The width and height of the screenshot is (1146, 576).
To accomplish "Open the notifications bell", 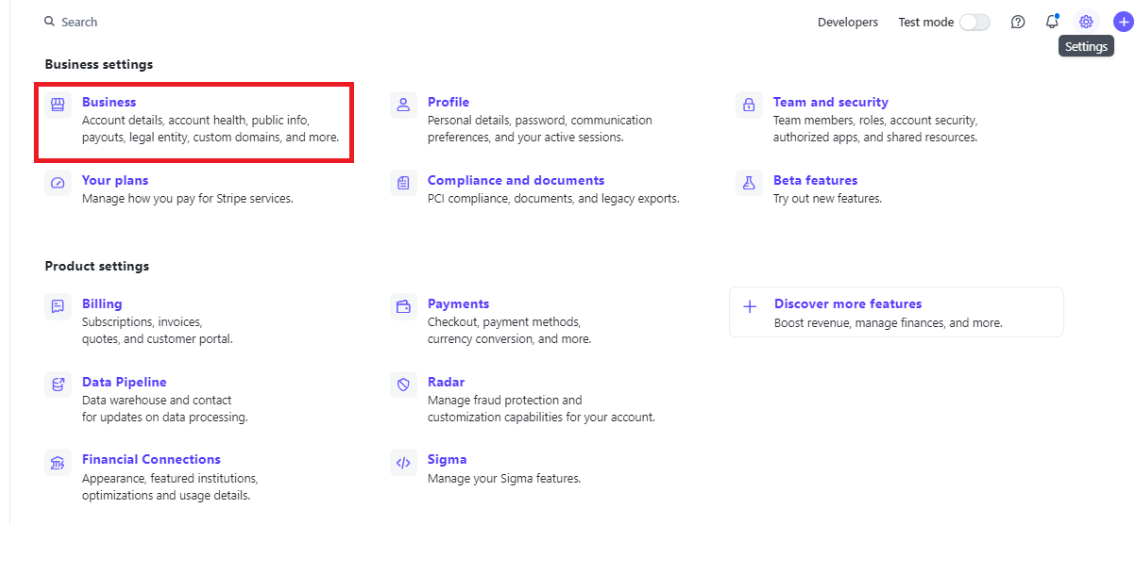I will click(1052, 21).
